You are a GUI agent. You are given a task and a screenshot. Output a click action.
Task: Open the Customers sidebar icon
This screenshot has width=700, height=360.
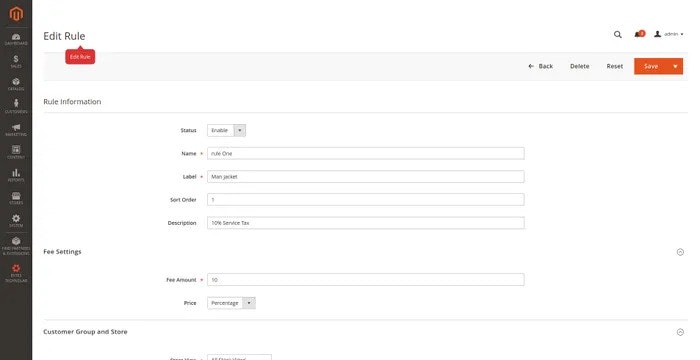click(x=16, y=107)
